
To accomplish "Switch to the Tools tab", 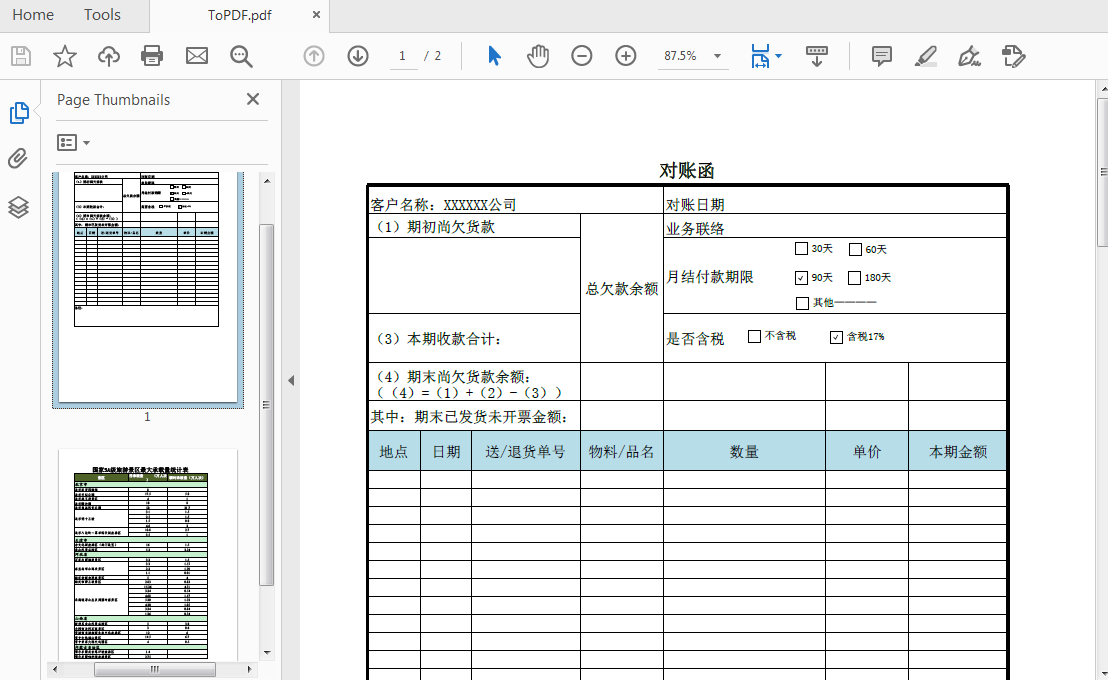I will 102,15.
